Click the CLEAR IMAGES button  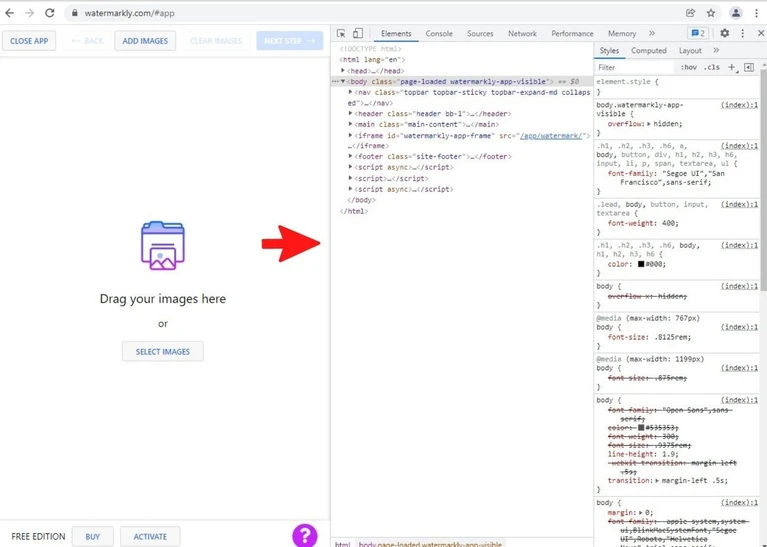(x=216, y=41)
